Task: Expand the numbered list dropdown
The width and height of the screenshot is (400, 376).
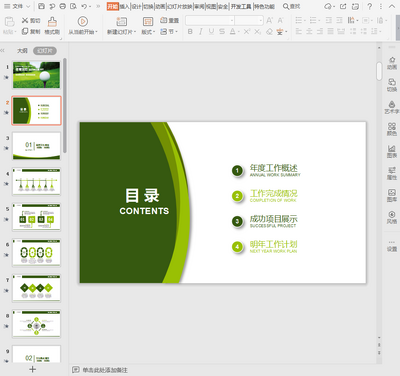Action: 319,21
